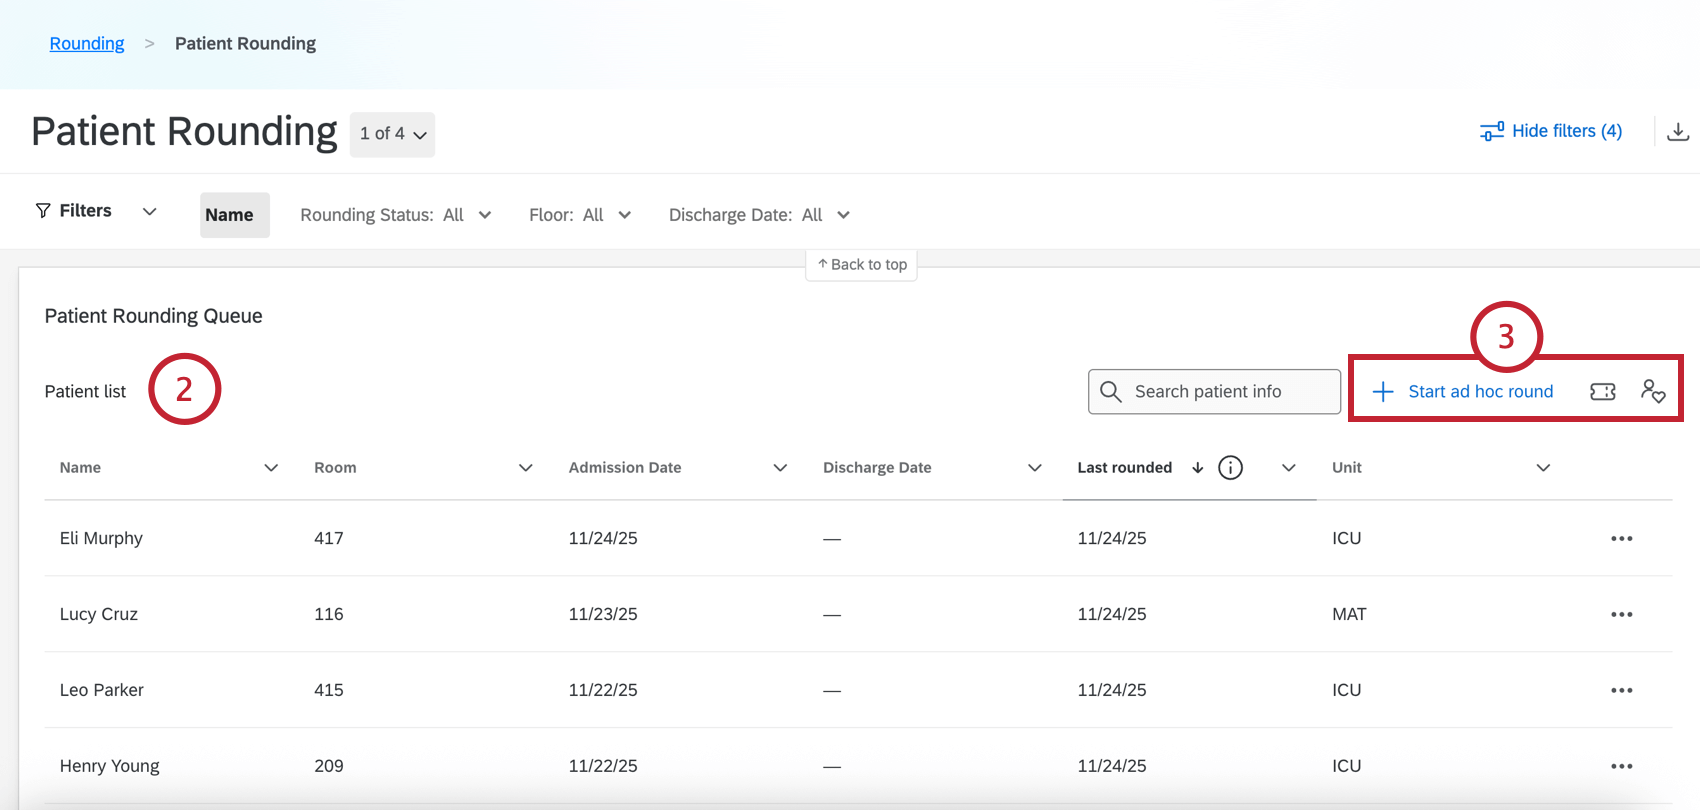
Task: Click Start ad hoc round button
Action: pos(1463,392)
